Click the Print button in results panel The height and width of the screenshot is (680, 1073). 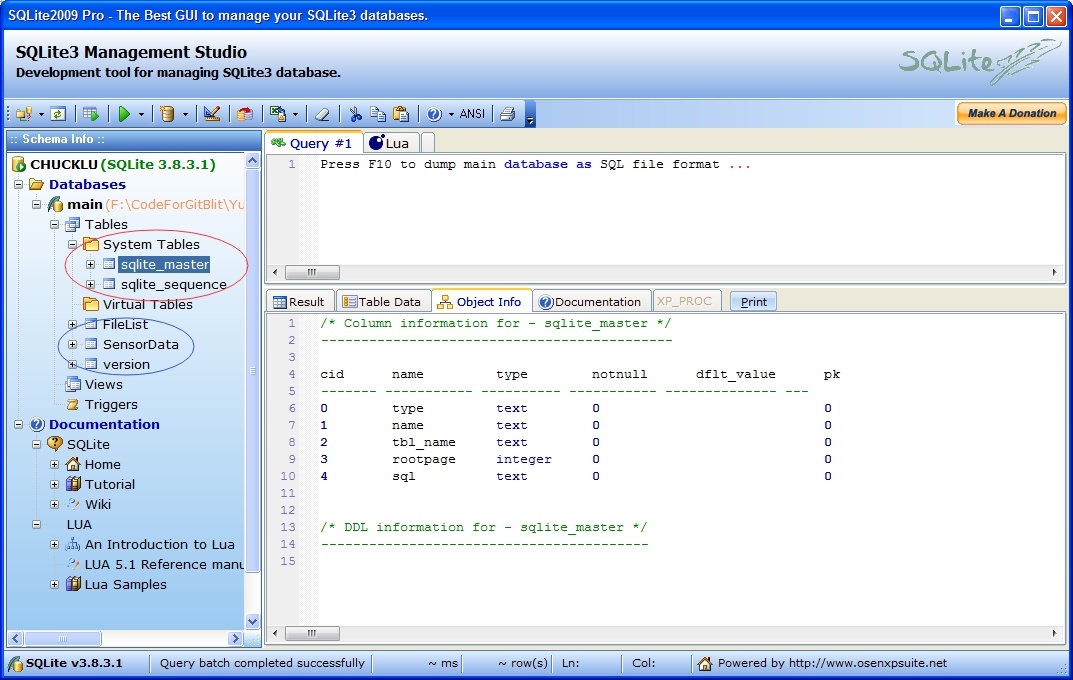coord(753,302)
